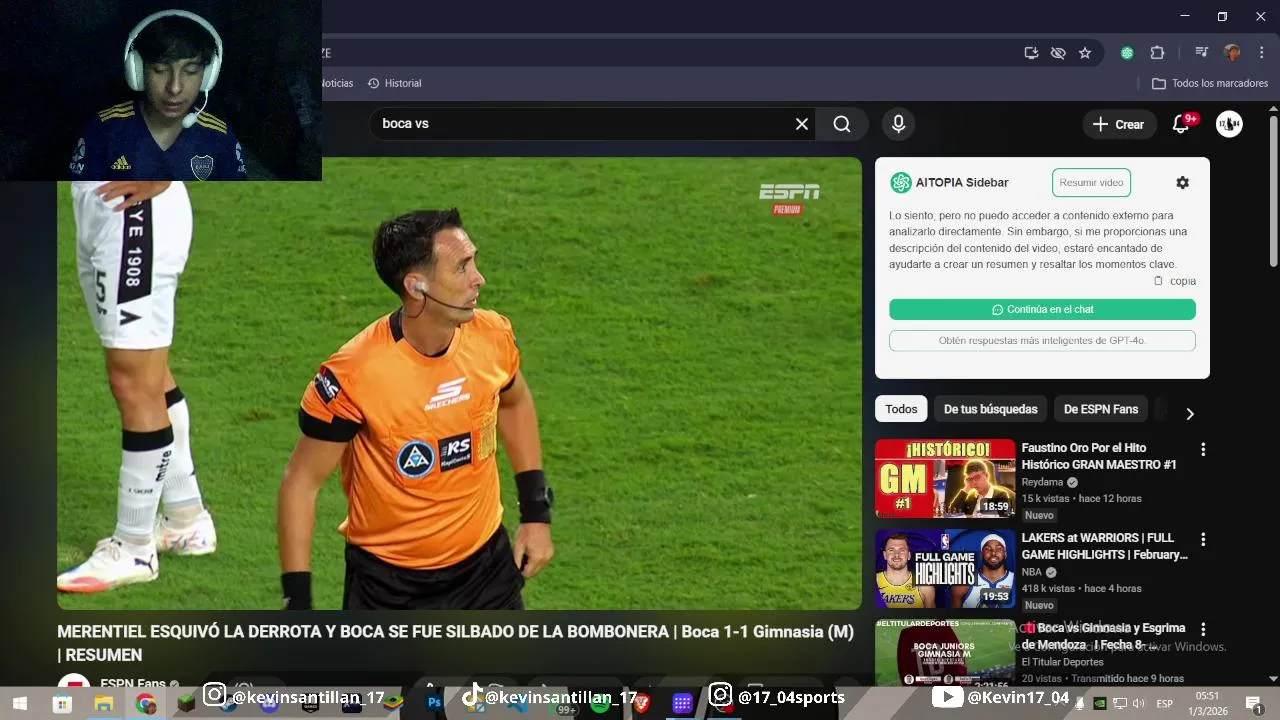Open Faustino Oro Gran Maestro video title
This screenshot has height=720, width=1280.
click(1098, 456)
